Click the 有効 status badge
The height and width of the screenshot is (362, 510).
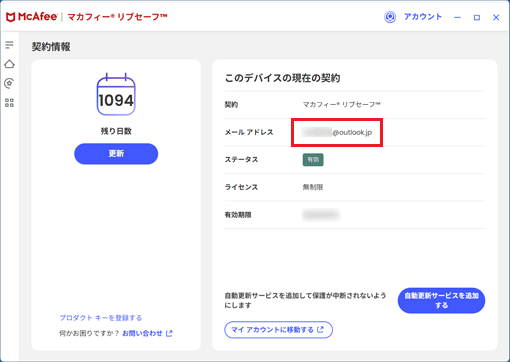coord(313,160)
